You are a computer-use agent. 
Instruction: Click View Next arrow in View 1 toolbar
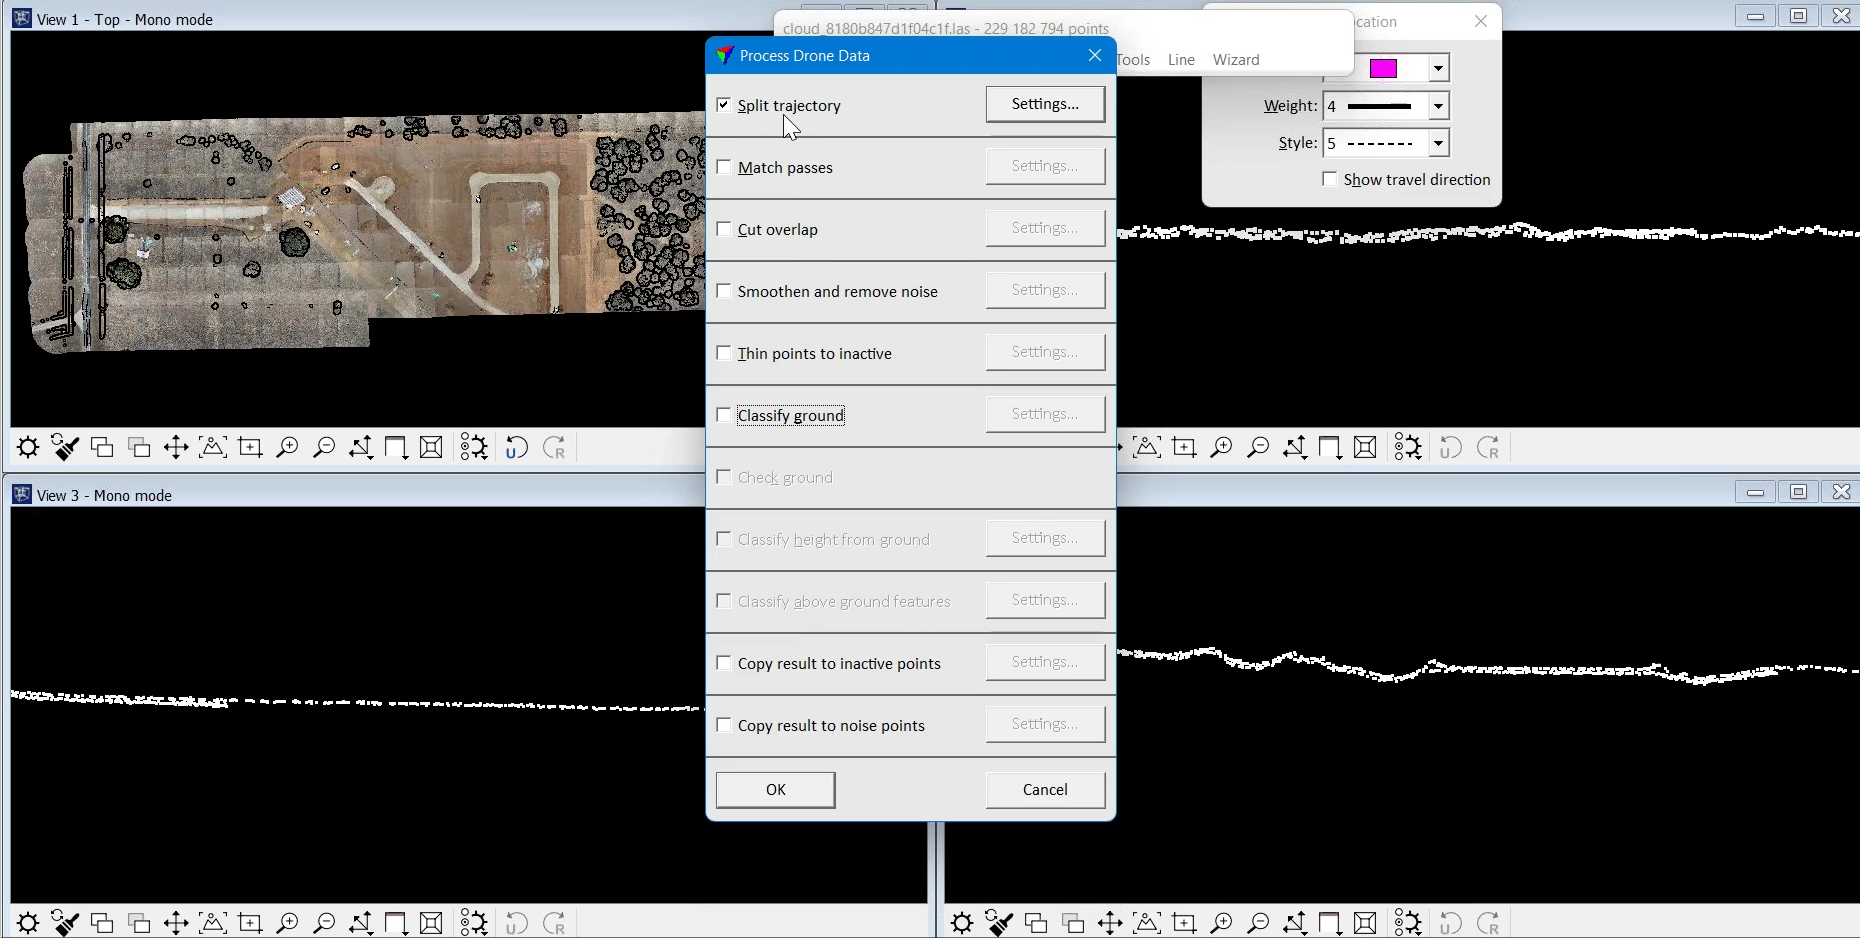point(554,447)
